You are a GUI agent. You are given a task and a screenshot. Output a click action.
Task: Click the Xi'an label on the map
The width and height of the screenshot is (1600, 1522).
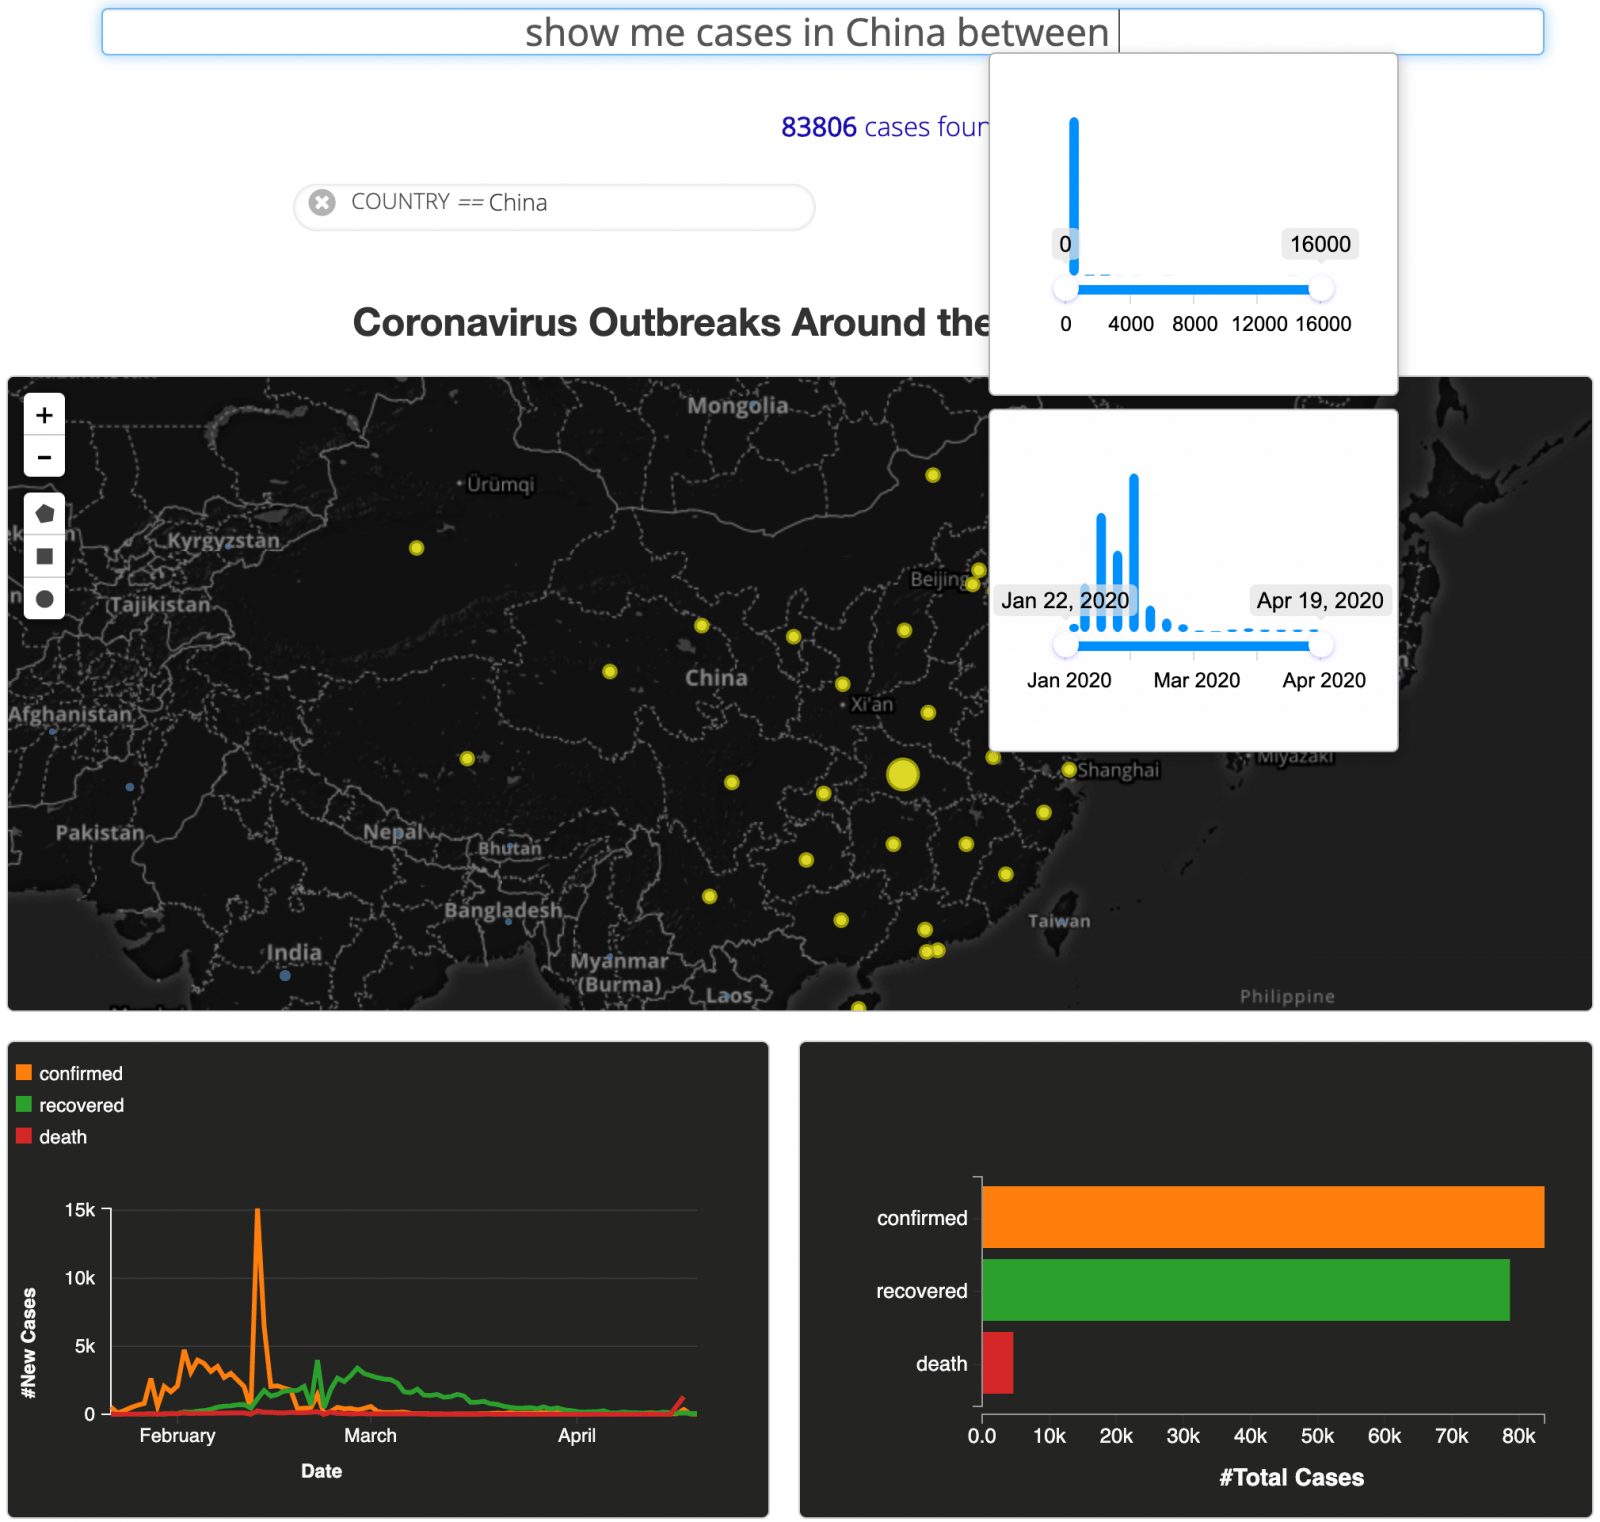[872, 704]
